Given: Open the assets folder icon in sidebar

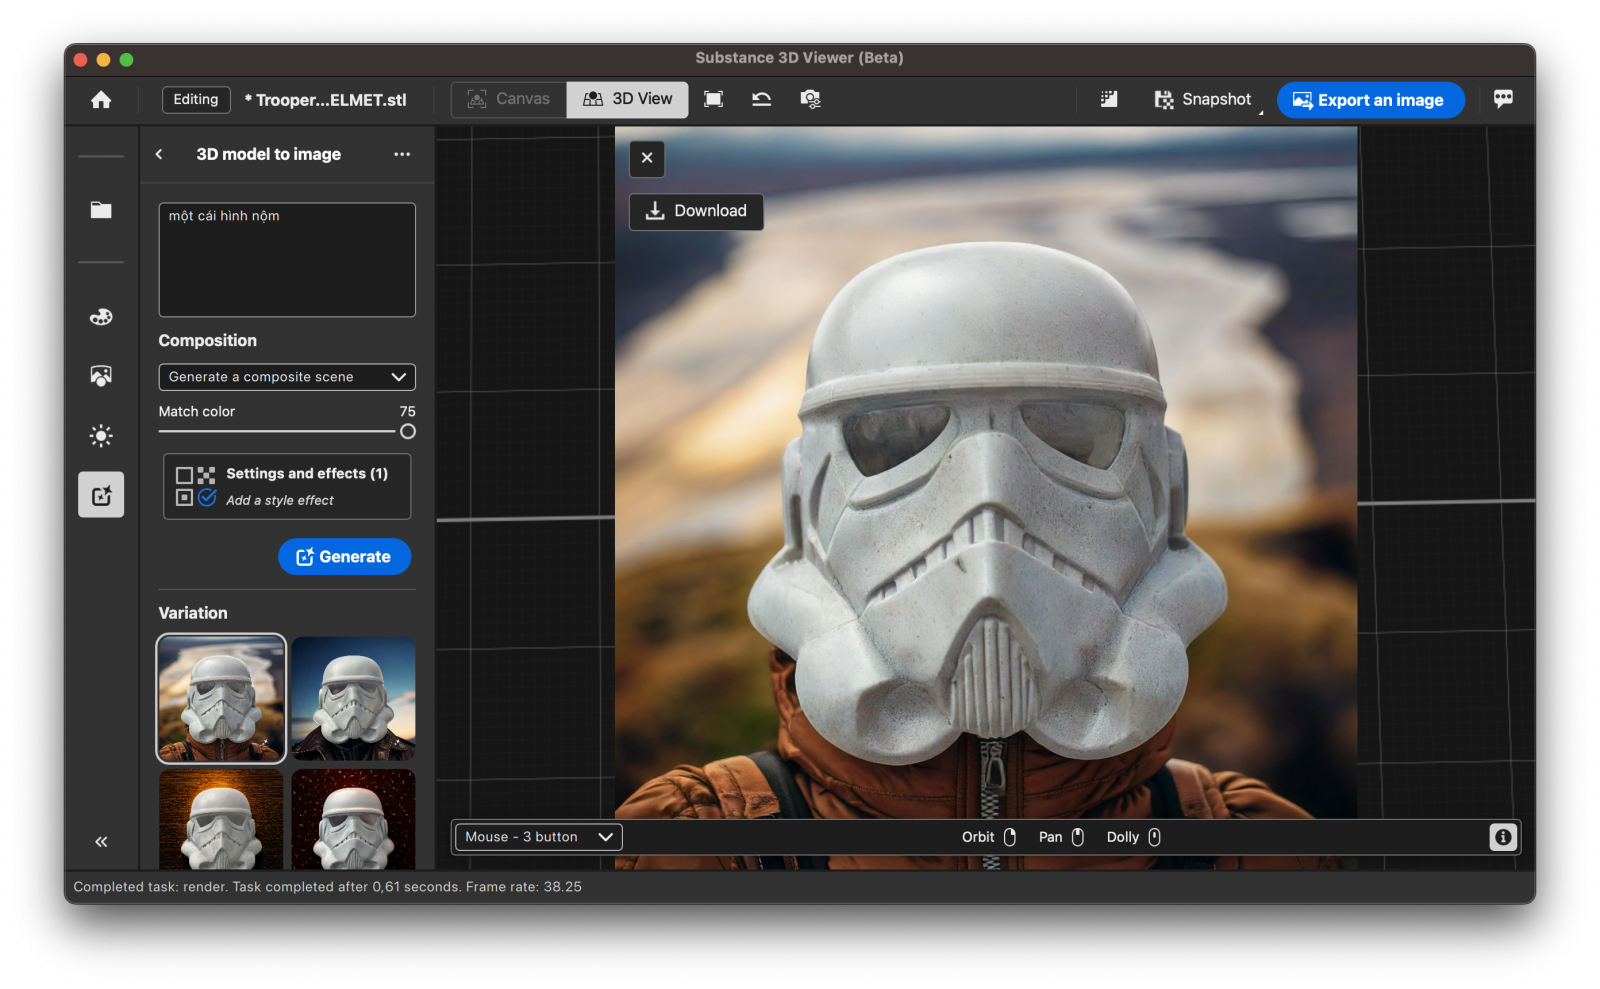Looking at the screenshot, I should pyautogui.click(x=101, y=210).
